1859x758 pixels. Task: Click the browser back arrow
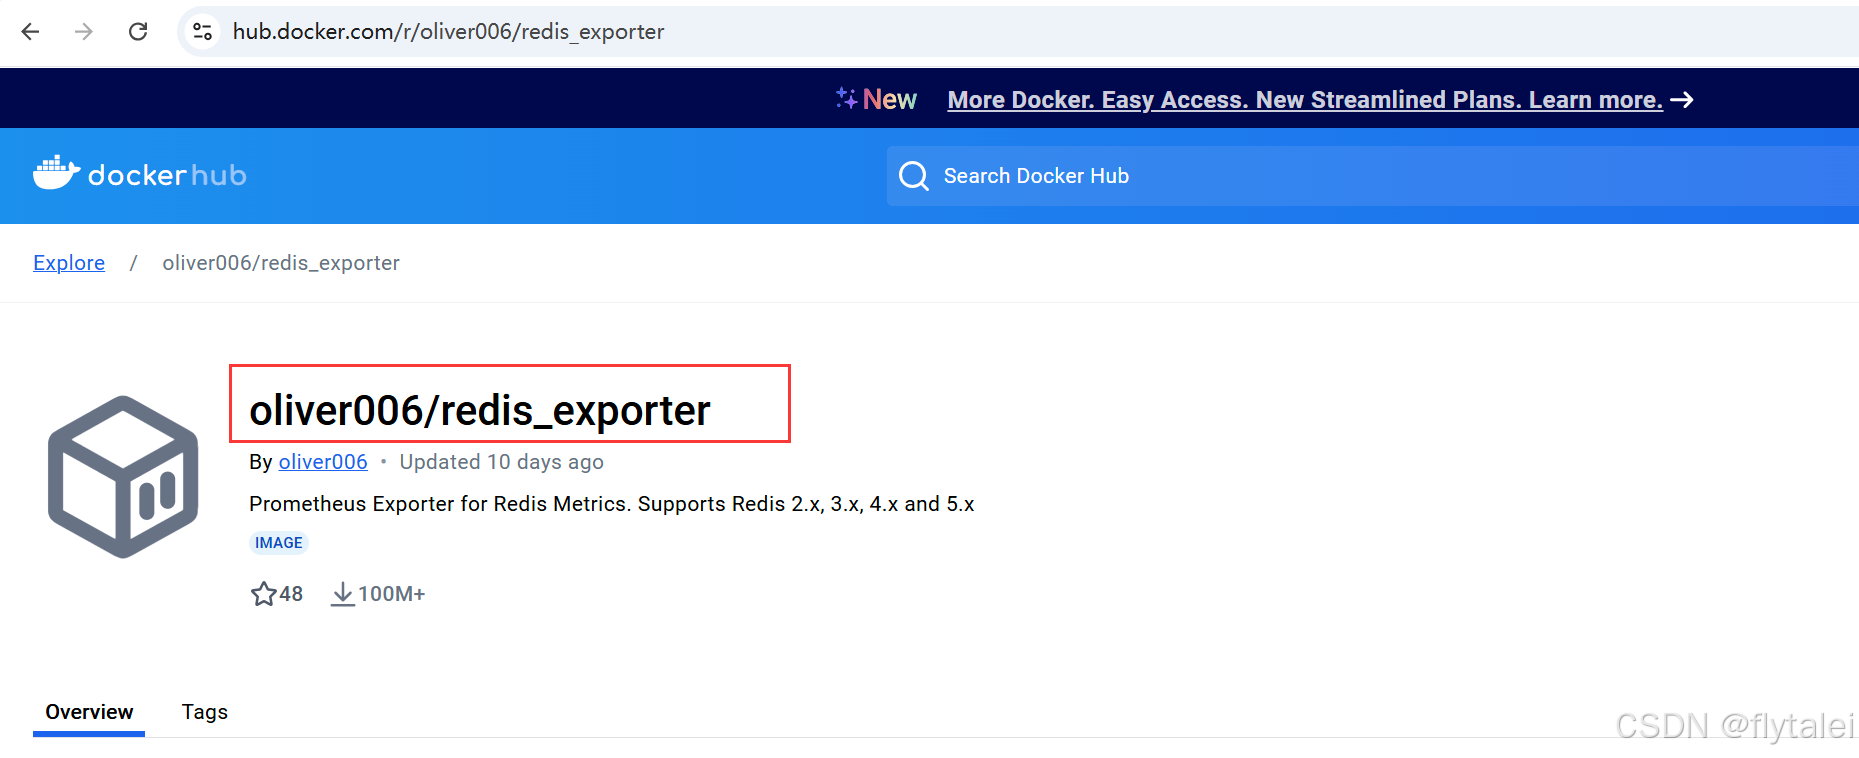pos(30,32)
